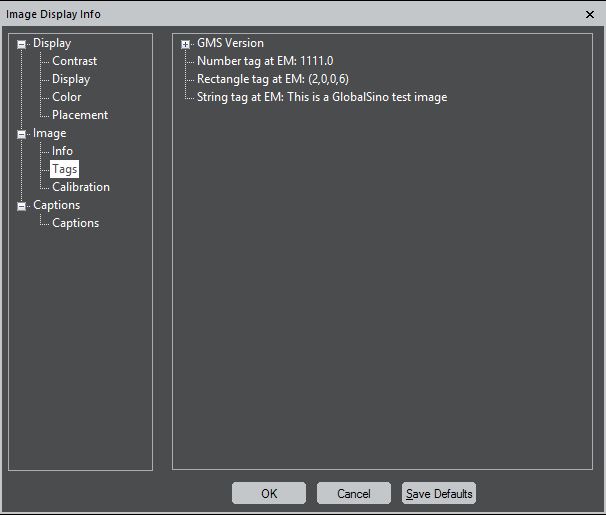This screenshot has width=606, height=515.
Task: Select the Display sub-item under Display
Action: [71, 79]
